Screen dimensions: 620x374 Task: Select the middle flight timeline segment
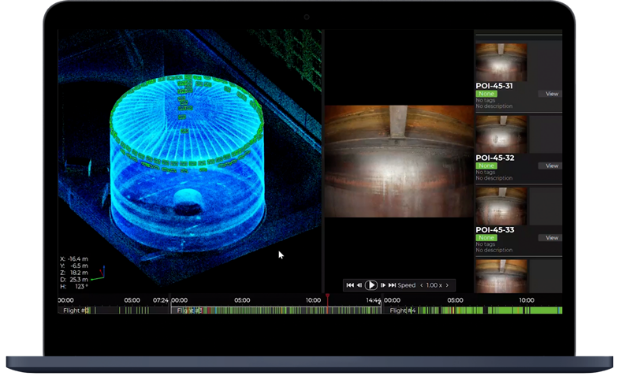click(x=276, y=310)
